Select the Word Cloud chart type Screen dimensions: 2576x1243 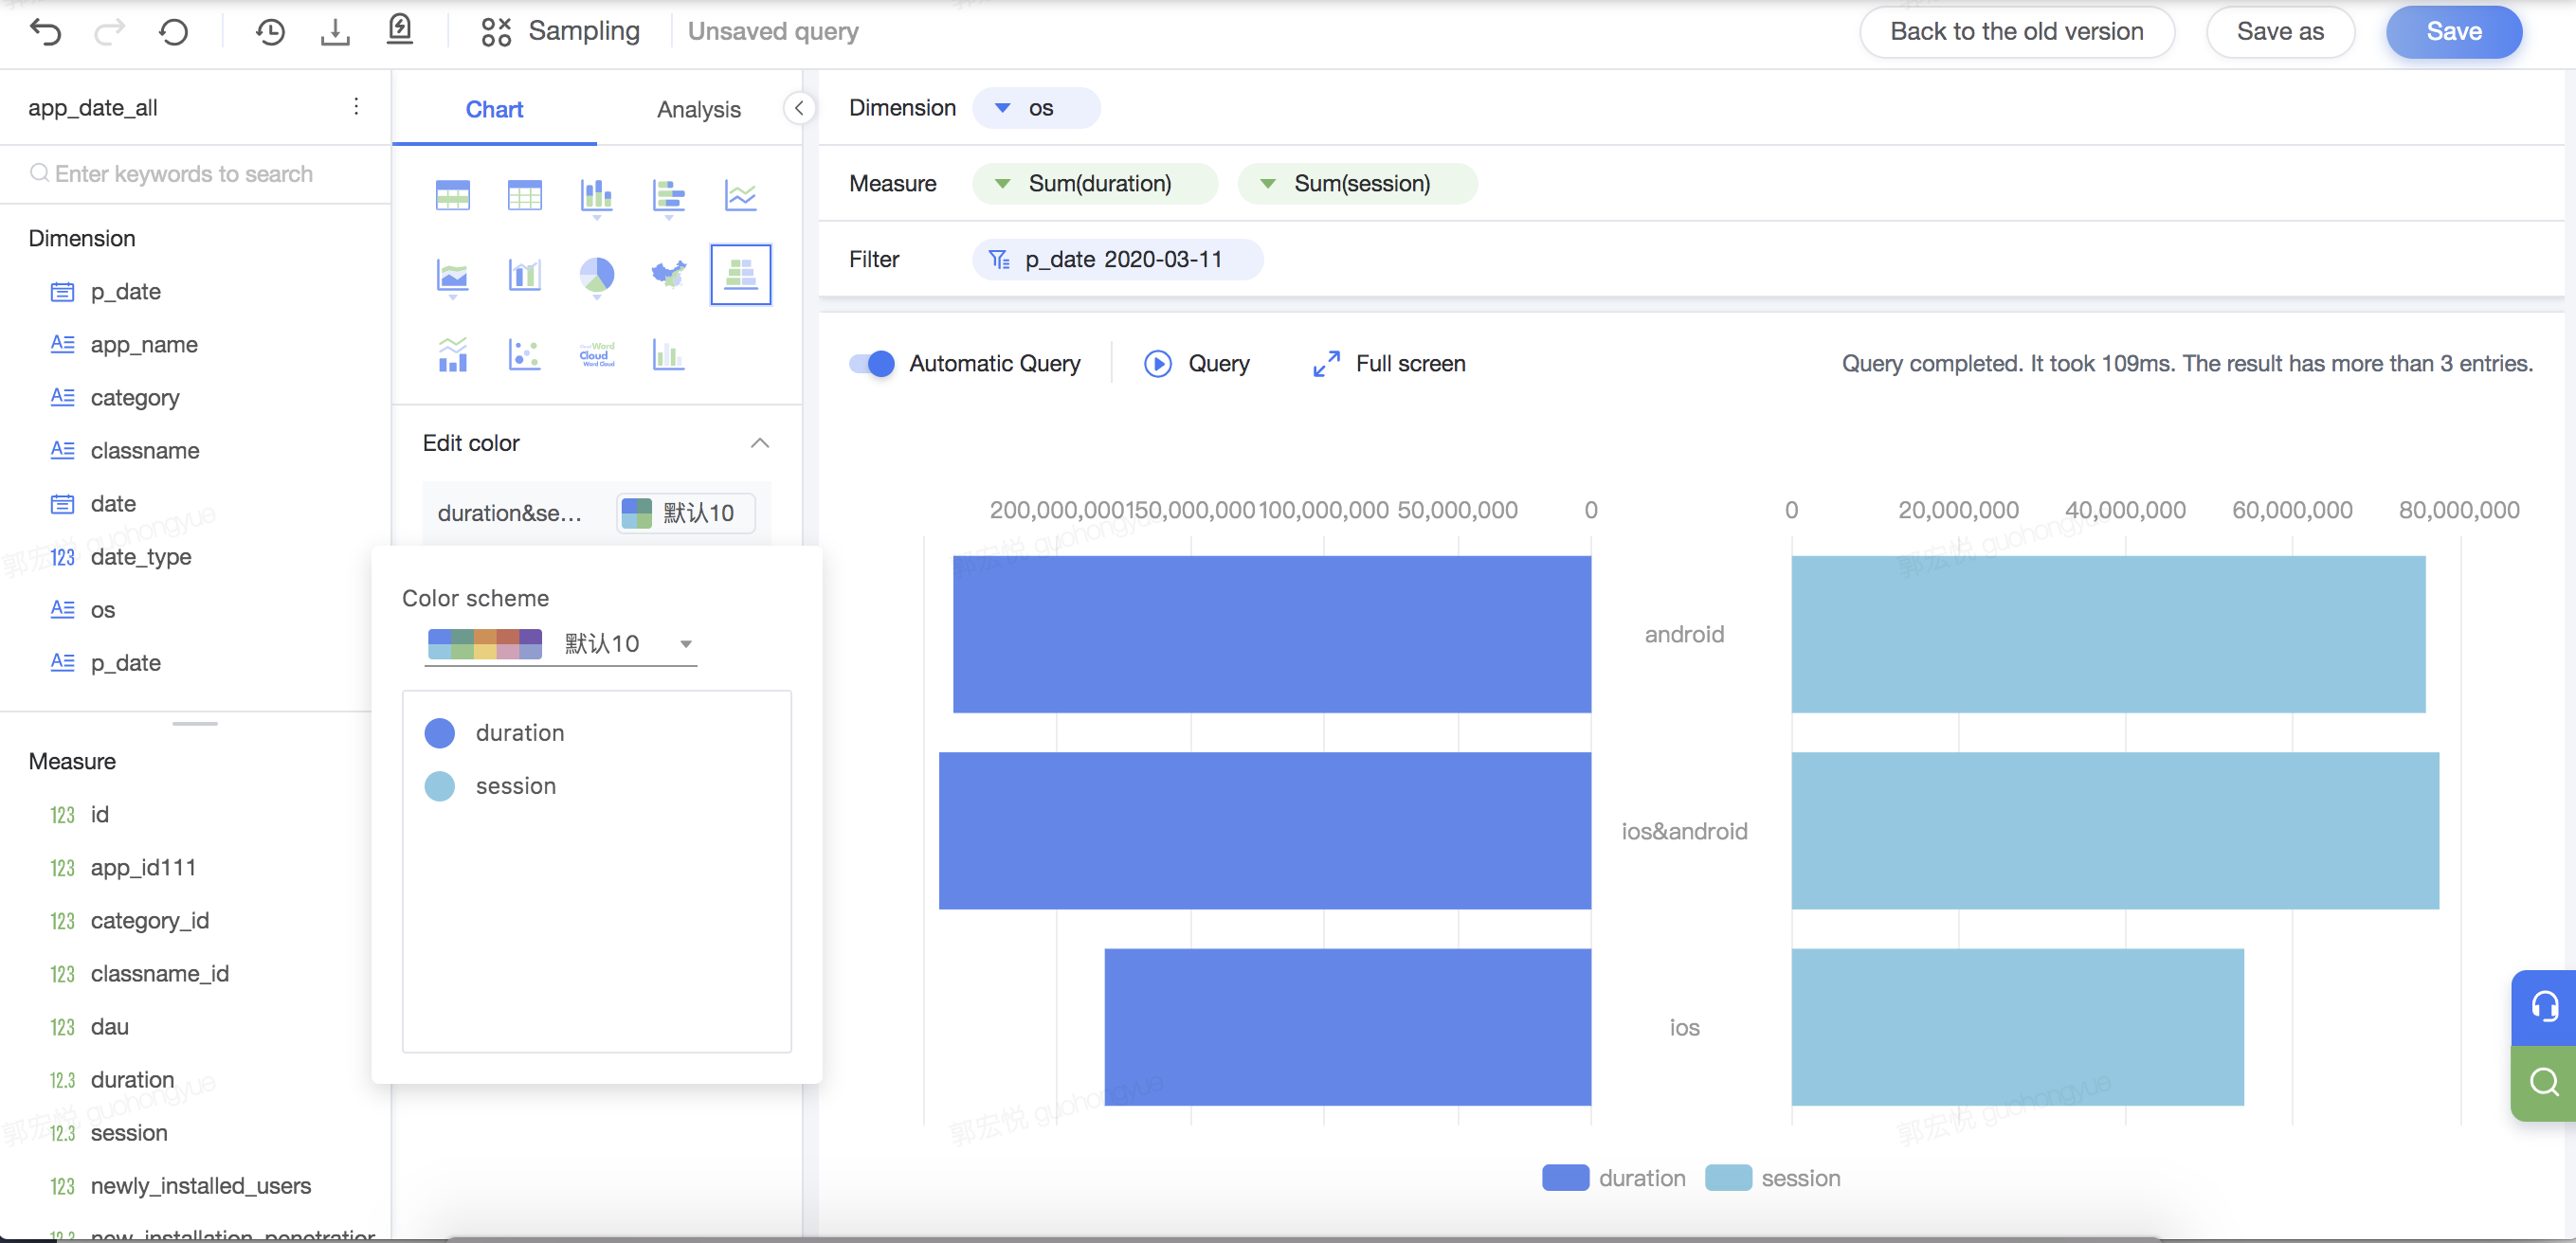click(x=597, y=355)
